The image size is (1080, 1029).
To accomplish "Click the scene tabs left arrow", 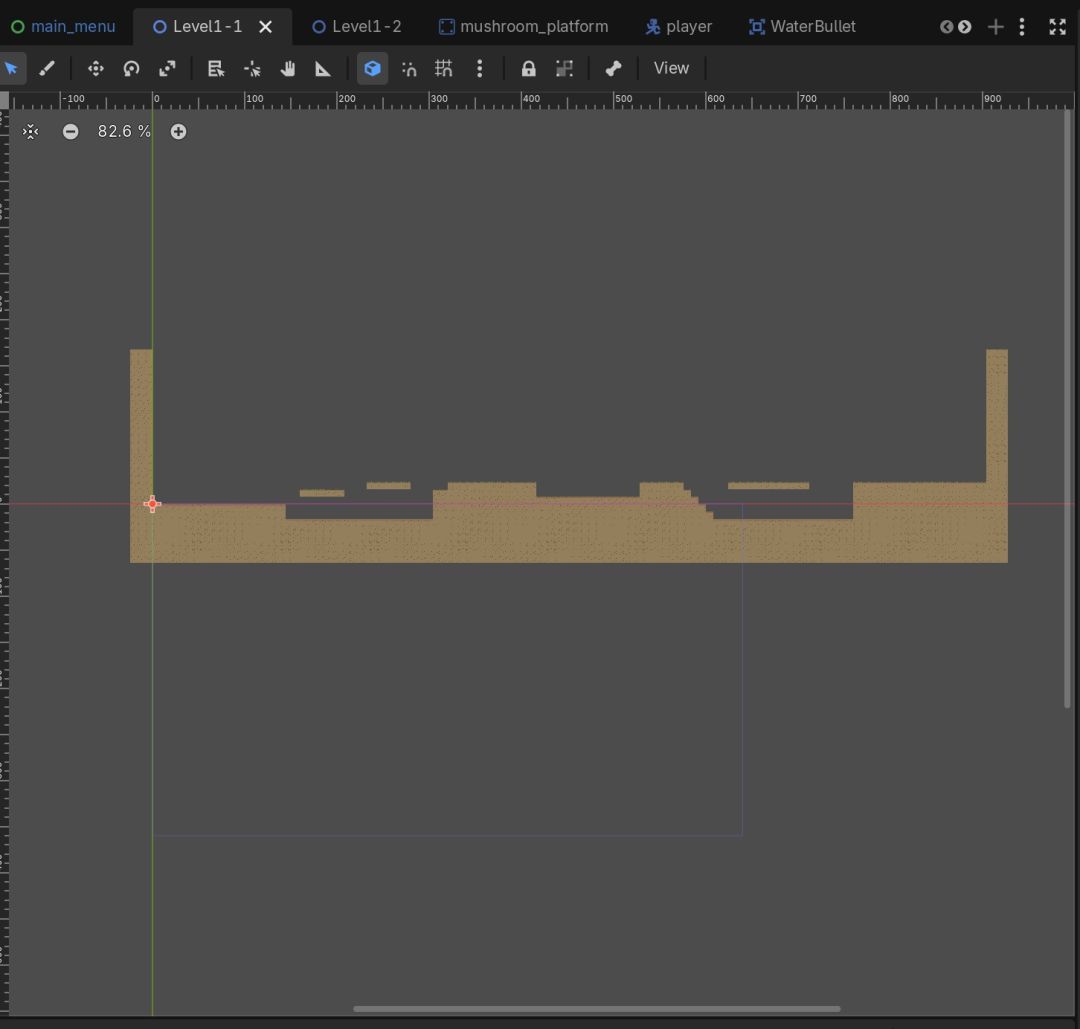I will coord(946,27).
